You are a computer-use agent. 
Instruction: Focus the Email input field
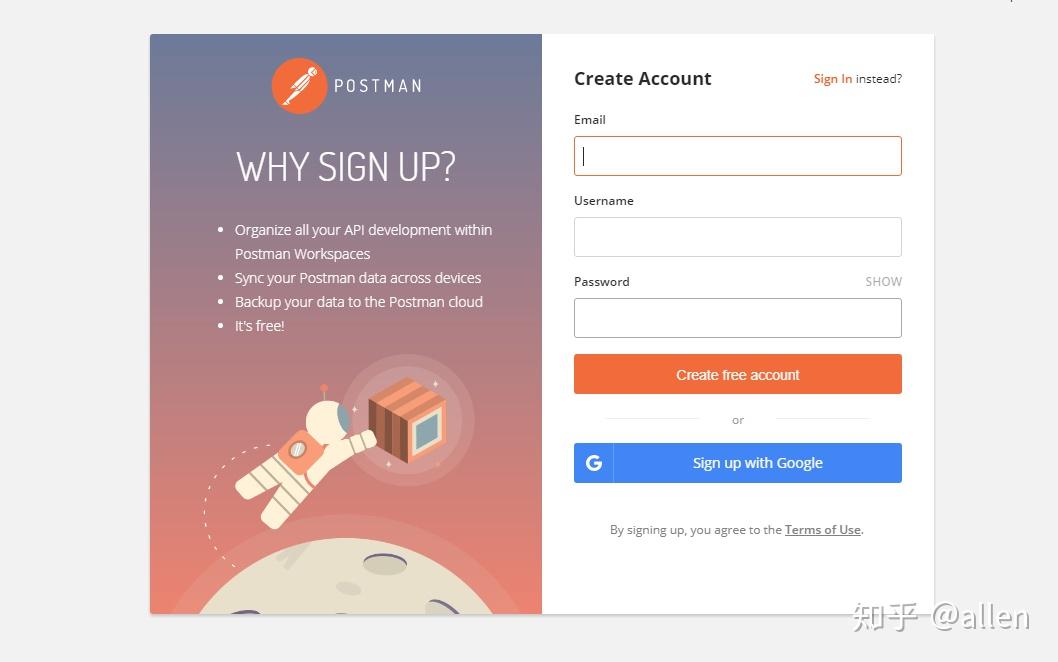pyautogui.click(x=737, y=156)
